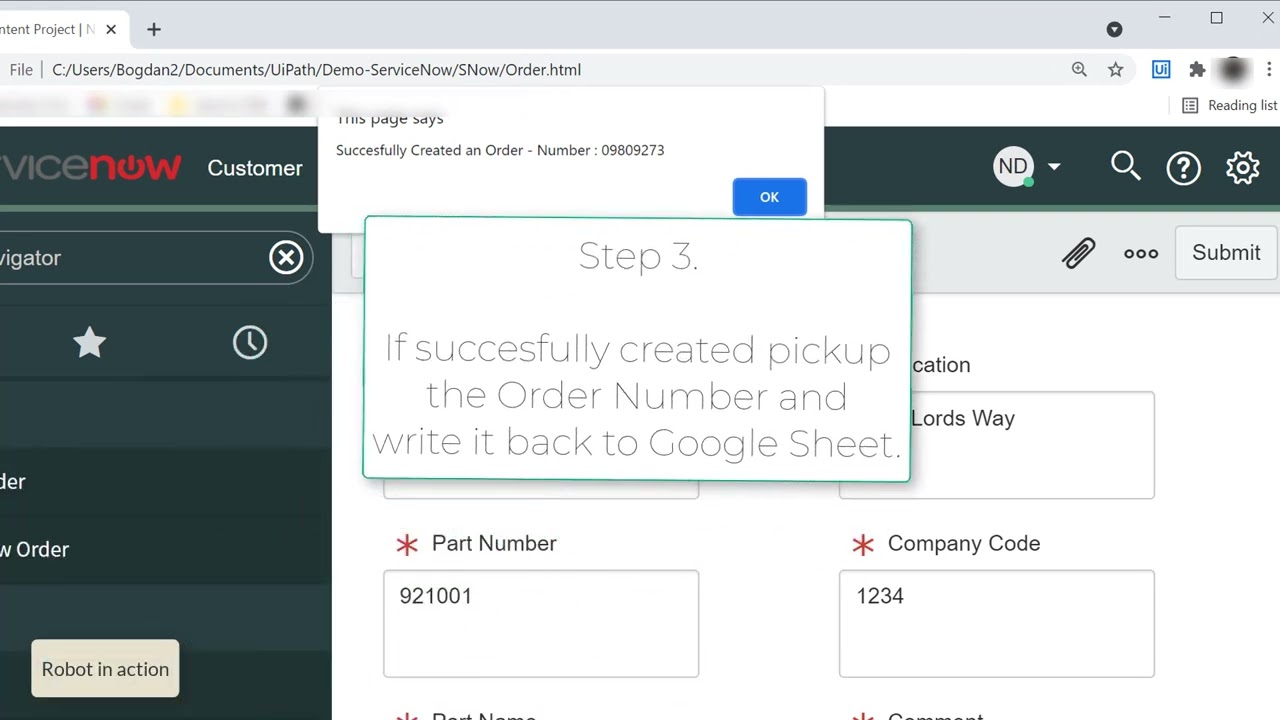Click the Part Number field label
Viewport: 1280px width, 720px height.
[494, 543]
